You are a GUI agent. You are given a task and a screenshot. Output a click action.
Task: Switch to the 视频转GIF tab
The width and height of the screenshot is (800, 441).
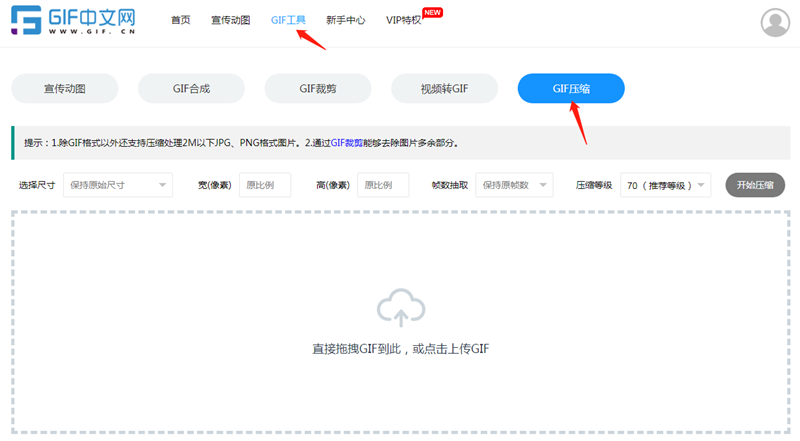click(444, 89)
